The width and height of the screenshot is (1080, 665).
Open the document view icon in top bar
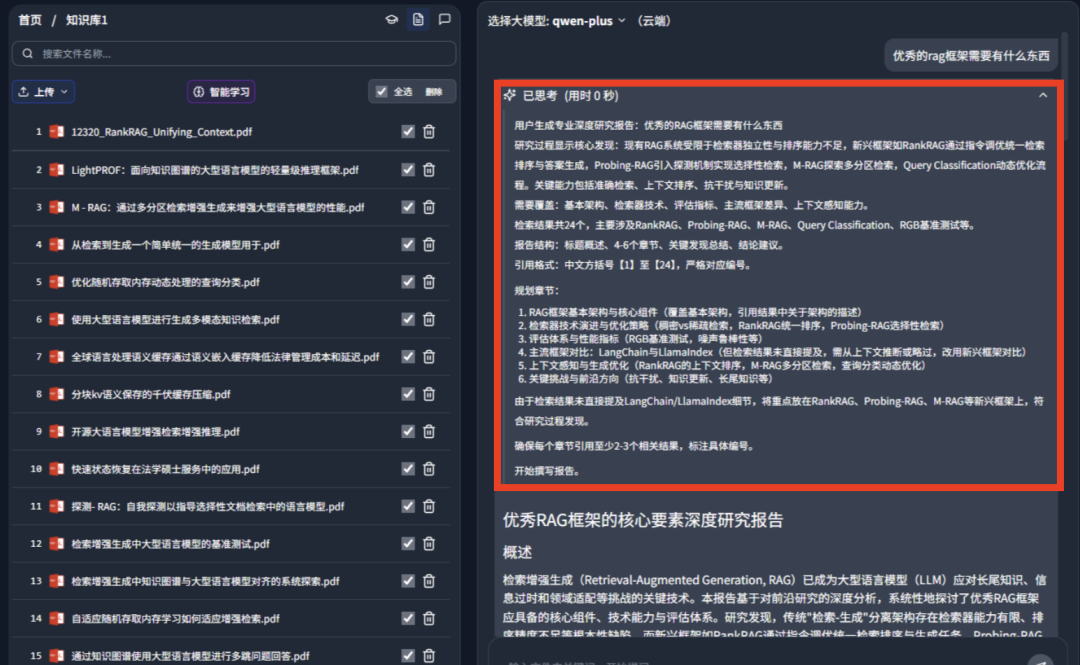point(418,18)
